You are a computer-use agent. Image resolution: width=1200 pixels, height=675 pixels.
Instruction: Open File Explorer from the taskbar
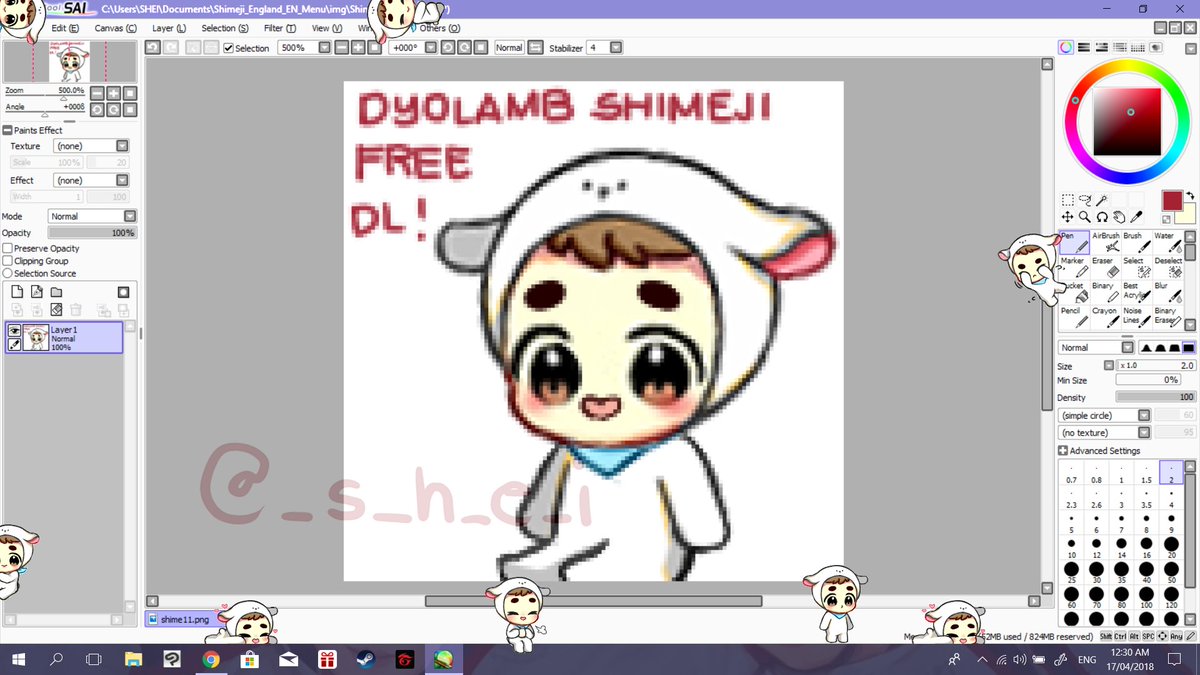[x=133, y=660]
